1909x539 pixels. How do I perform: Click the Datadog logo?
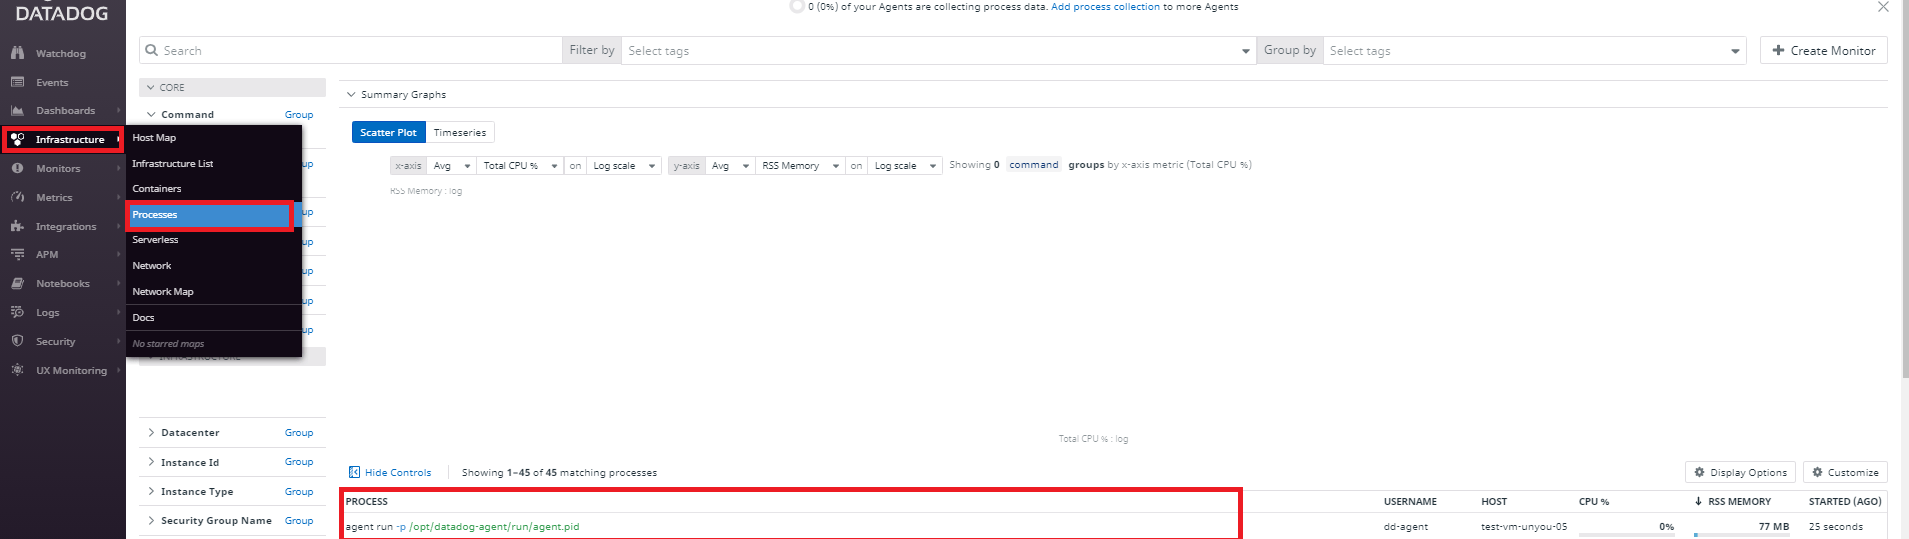click(x=61, y=12)
